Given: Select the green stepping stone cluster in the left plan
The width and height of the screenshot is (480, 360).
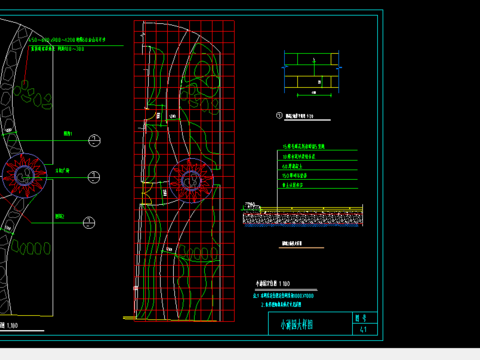Looking at the screenshot, I should pos(33,95).
